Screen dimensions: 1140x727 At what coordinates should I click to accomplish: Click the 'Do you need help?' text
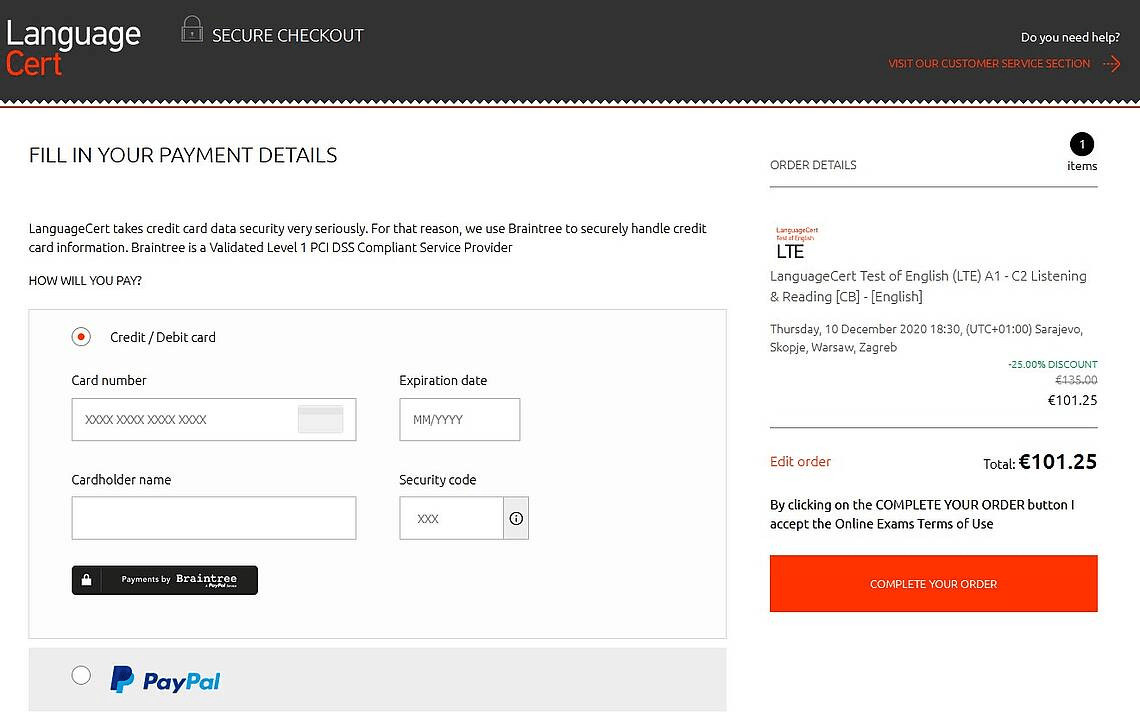(x=1070, y=37)
